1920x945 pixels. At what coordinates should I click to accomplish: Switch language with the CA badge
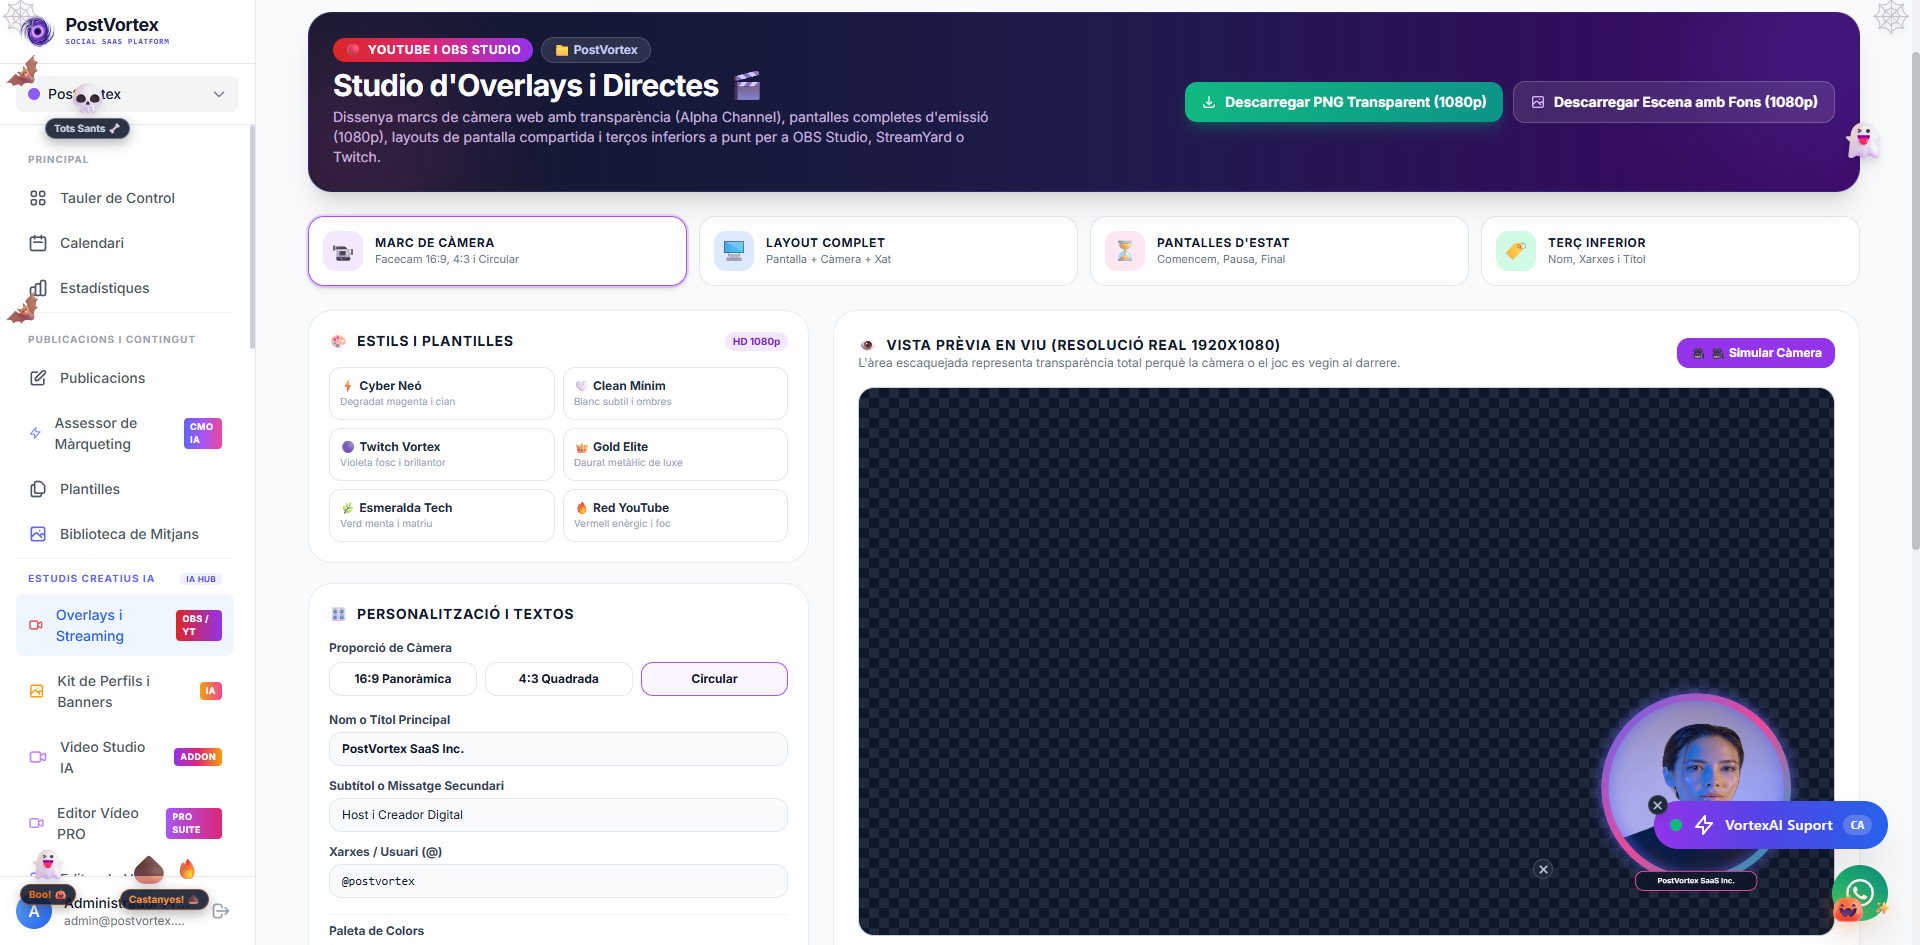1857,825
